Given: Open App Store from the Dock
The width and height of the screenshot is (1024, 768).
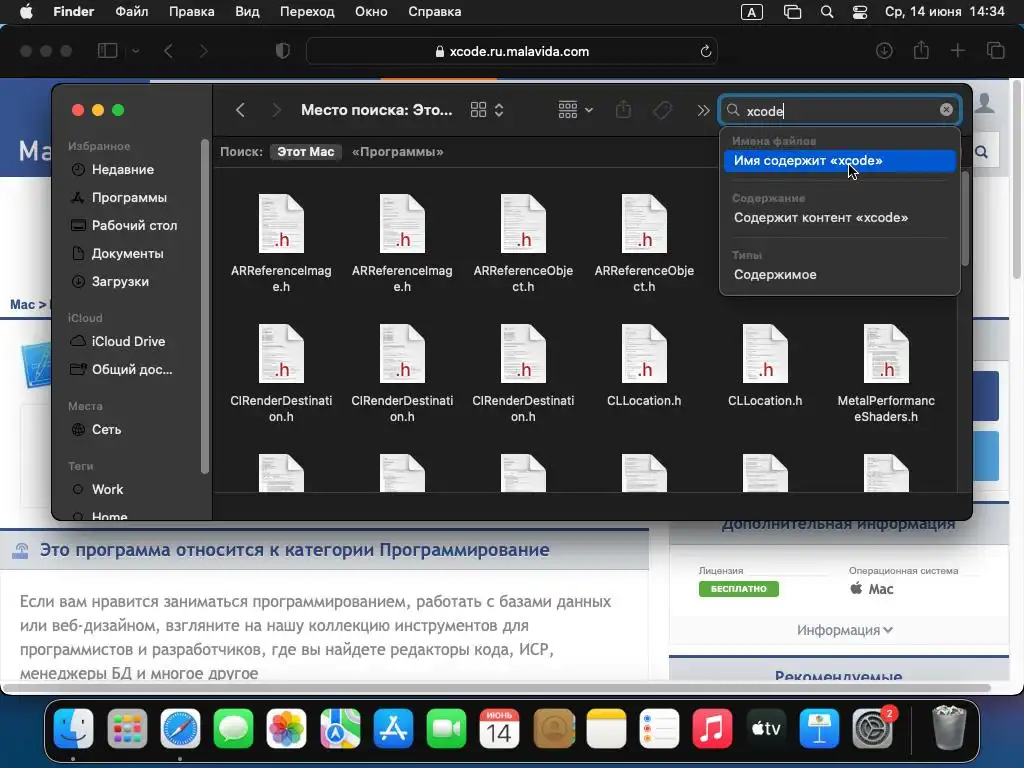Looking at the screenshot, I should 393,728.
